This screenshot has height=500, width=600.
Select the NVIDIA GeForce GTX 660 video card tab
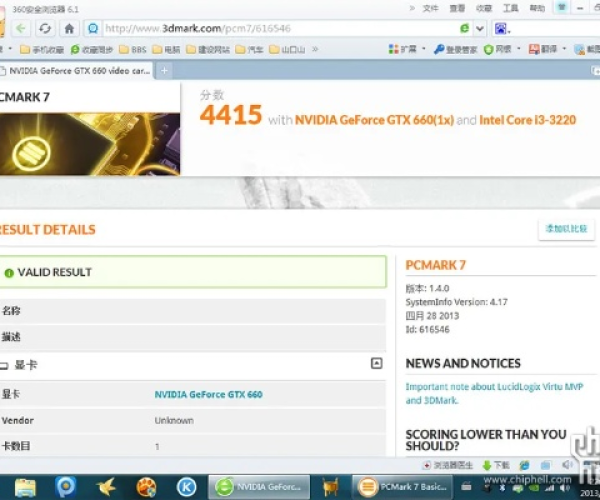pos(76,71)
